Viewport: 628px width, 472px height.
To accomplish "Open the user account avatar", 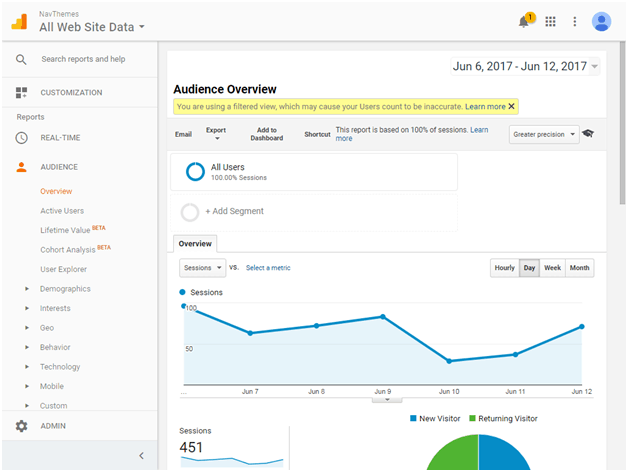I will click(601, 22).
